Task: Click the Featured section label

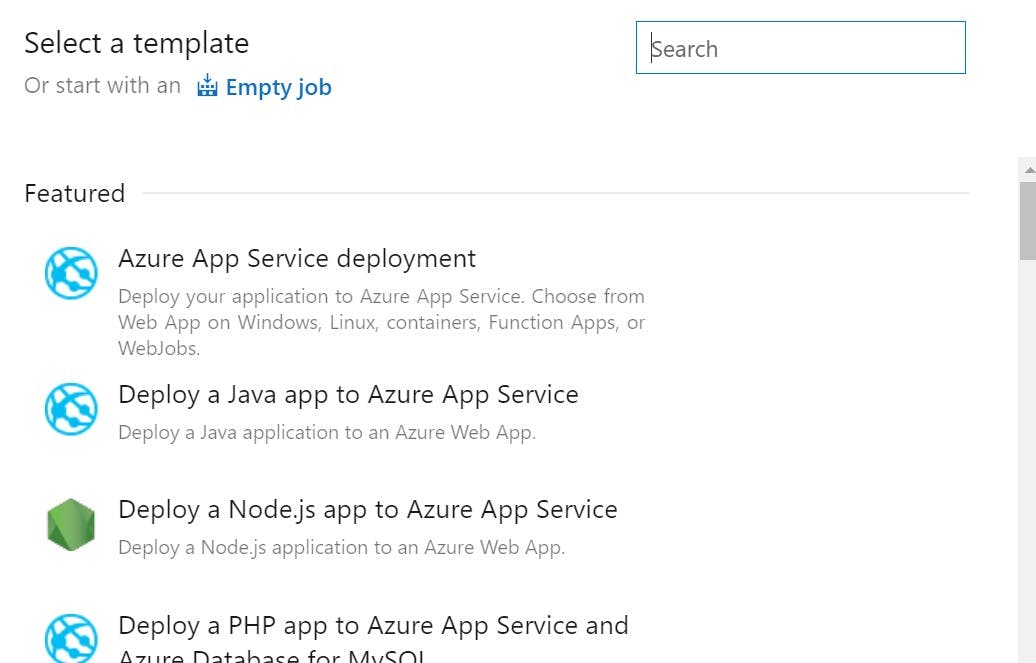Action: [74, 193]
